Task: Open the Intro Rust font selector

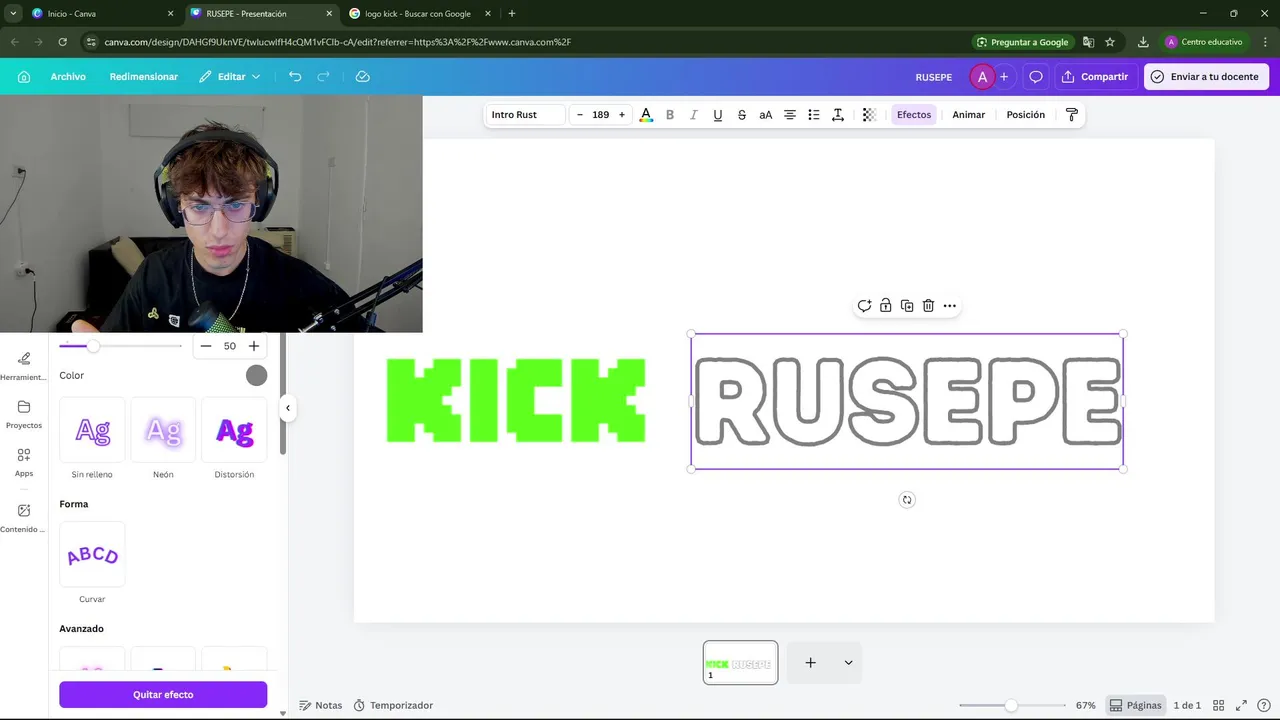Action: [526, 115]
